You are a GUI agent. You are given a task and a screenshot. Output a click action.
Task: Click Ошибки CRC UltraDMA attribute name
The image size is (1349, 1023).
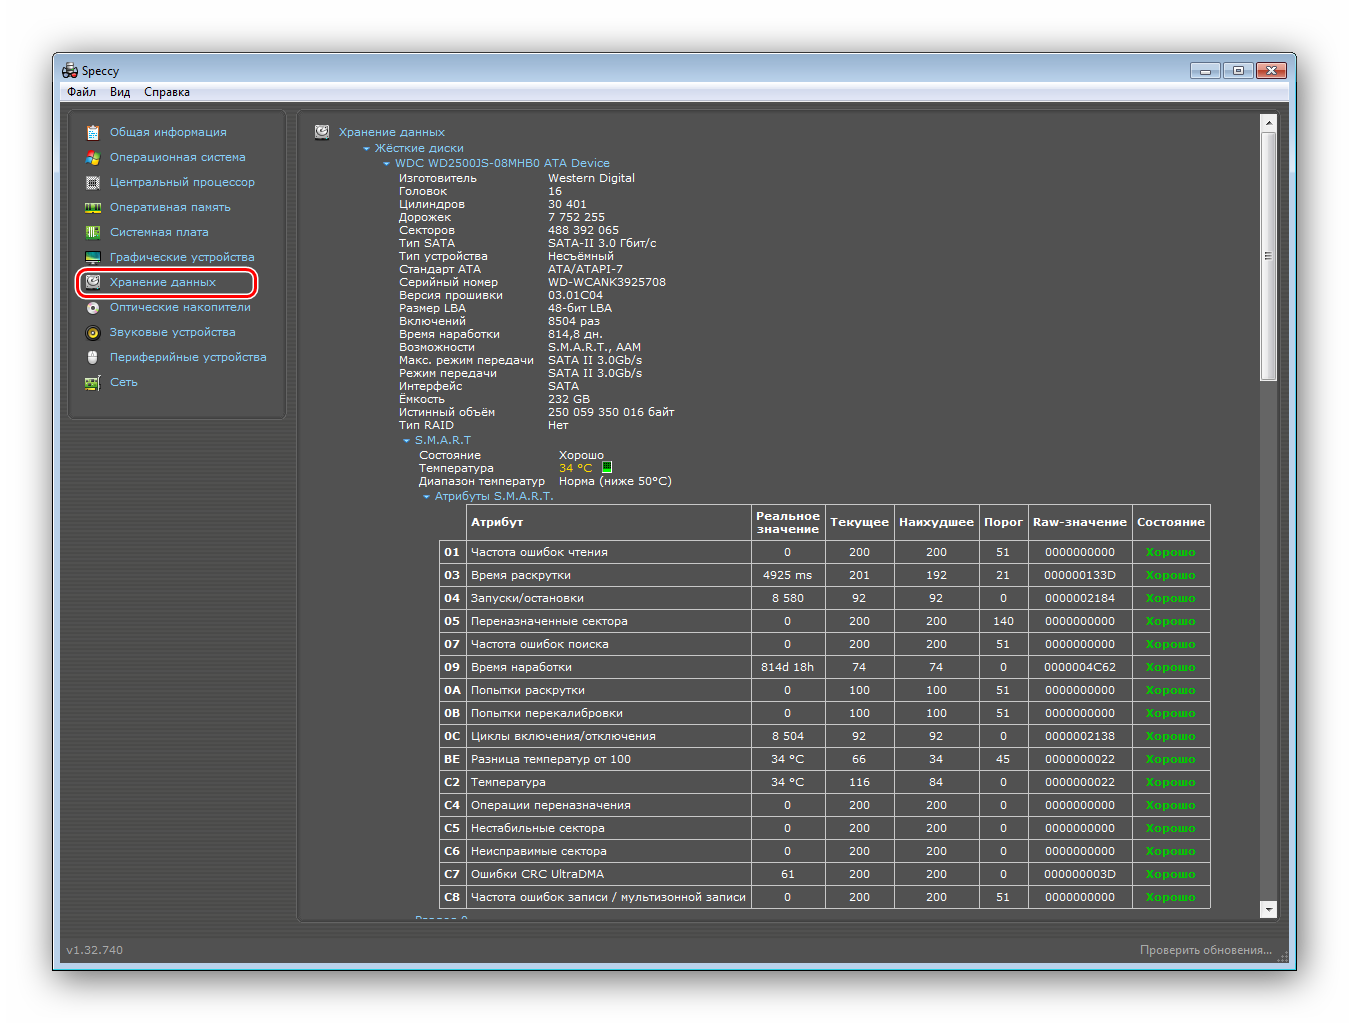coord(537,874)
